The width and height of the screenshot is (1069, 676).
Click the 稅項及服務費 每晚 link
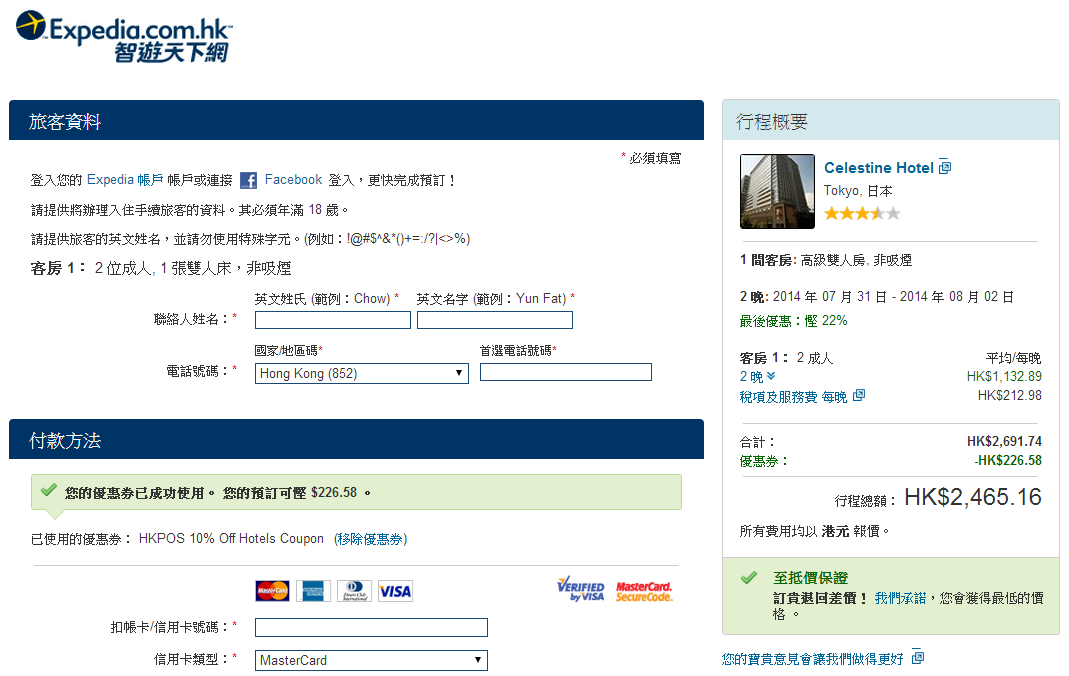[793, 397]
